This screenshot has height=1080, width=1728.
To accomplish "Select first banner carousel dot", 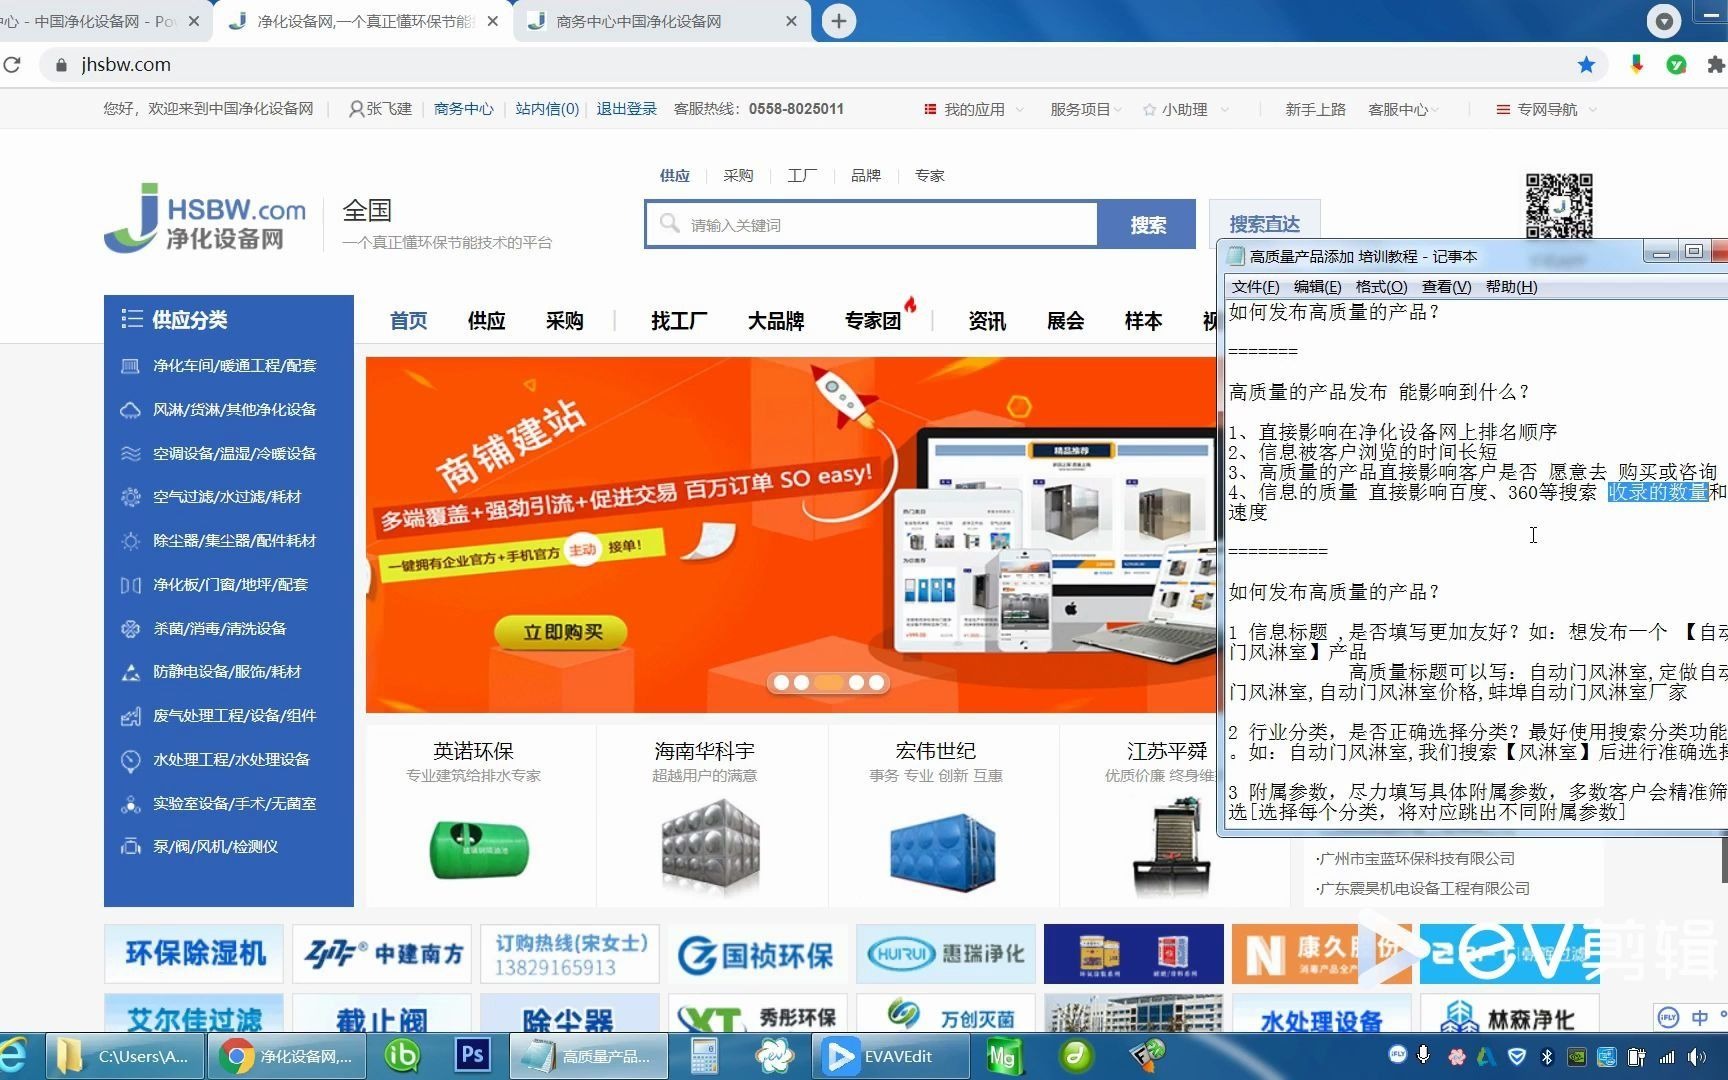I will pos(782,683).
